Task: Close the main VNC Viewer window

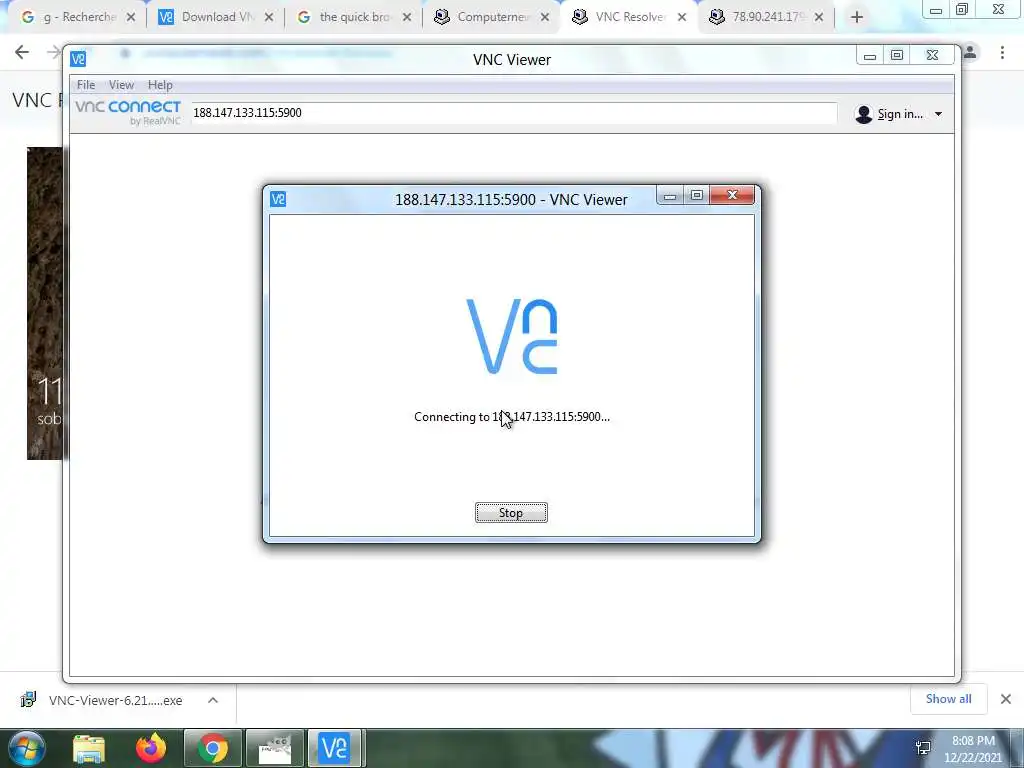Action: pos(933,56)
